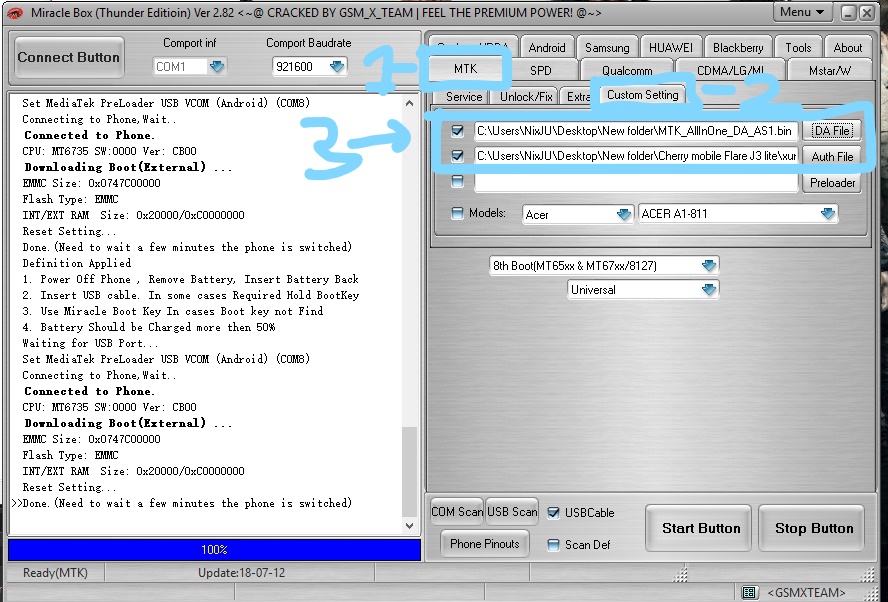Image resolution: width=888 pixels, height=602 pixels.
Task: Click log line 'Waiting for USB Port...'
Action: pyautogui.click(x=90, y=343)
